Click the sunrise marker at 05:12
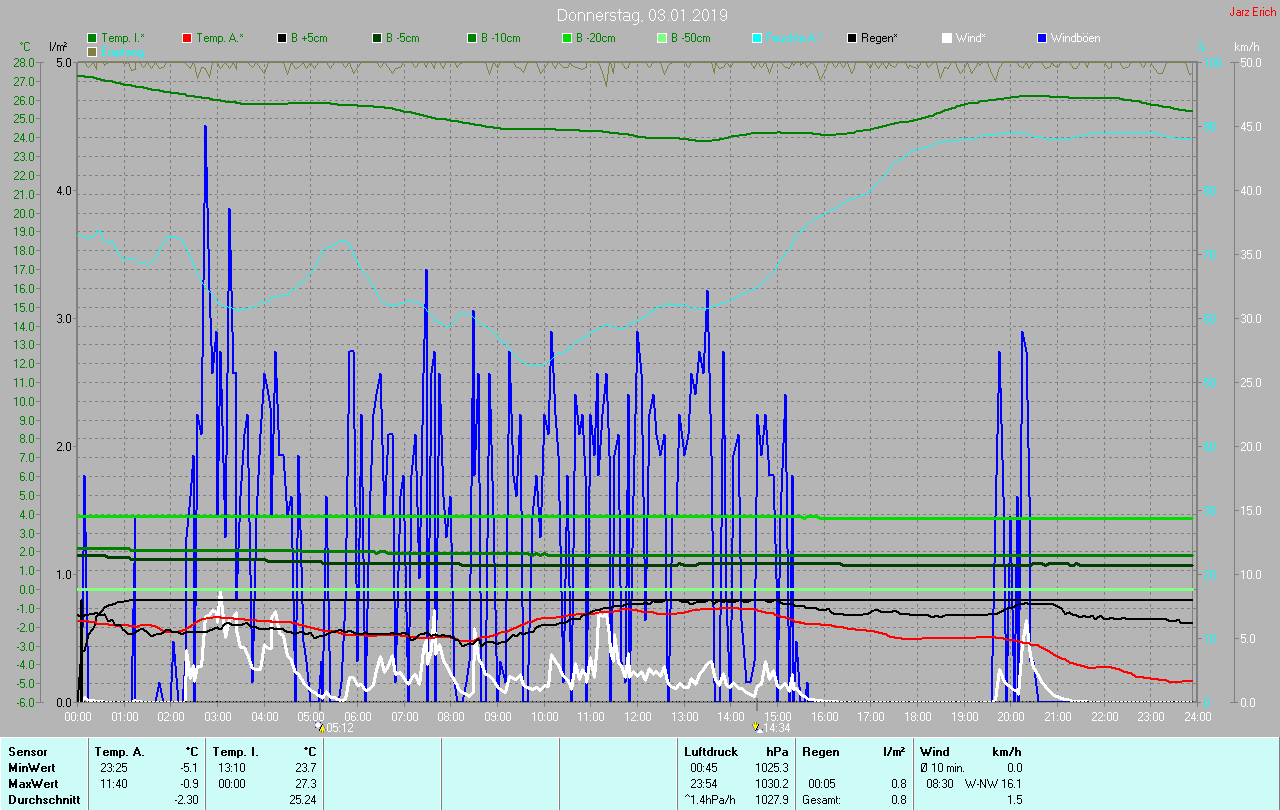The width and height of the screenshot is (1280, 810). point(320,727)
